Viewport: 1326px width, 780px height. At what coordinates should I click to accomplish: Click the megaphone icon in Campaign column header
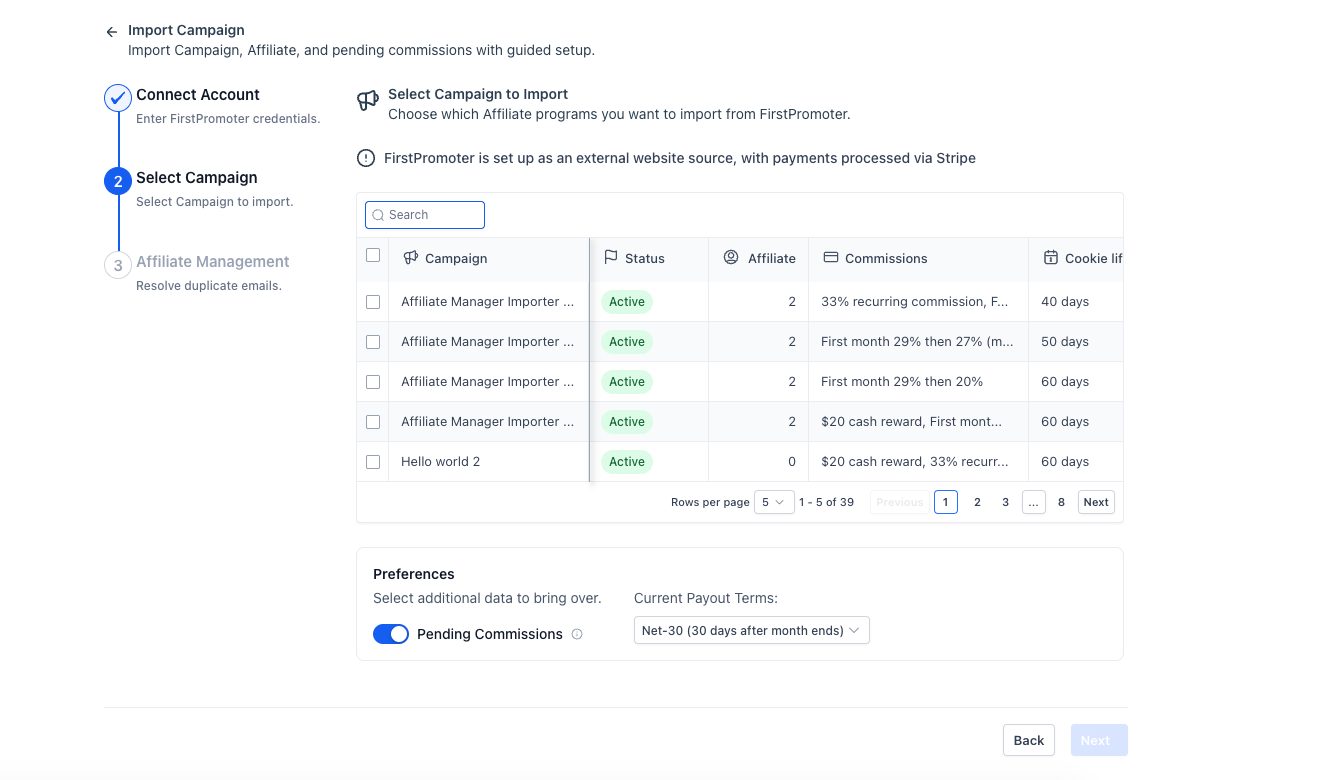pos(410,258)
